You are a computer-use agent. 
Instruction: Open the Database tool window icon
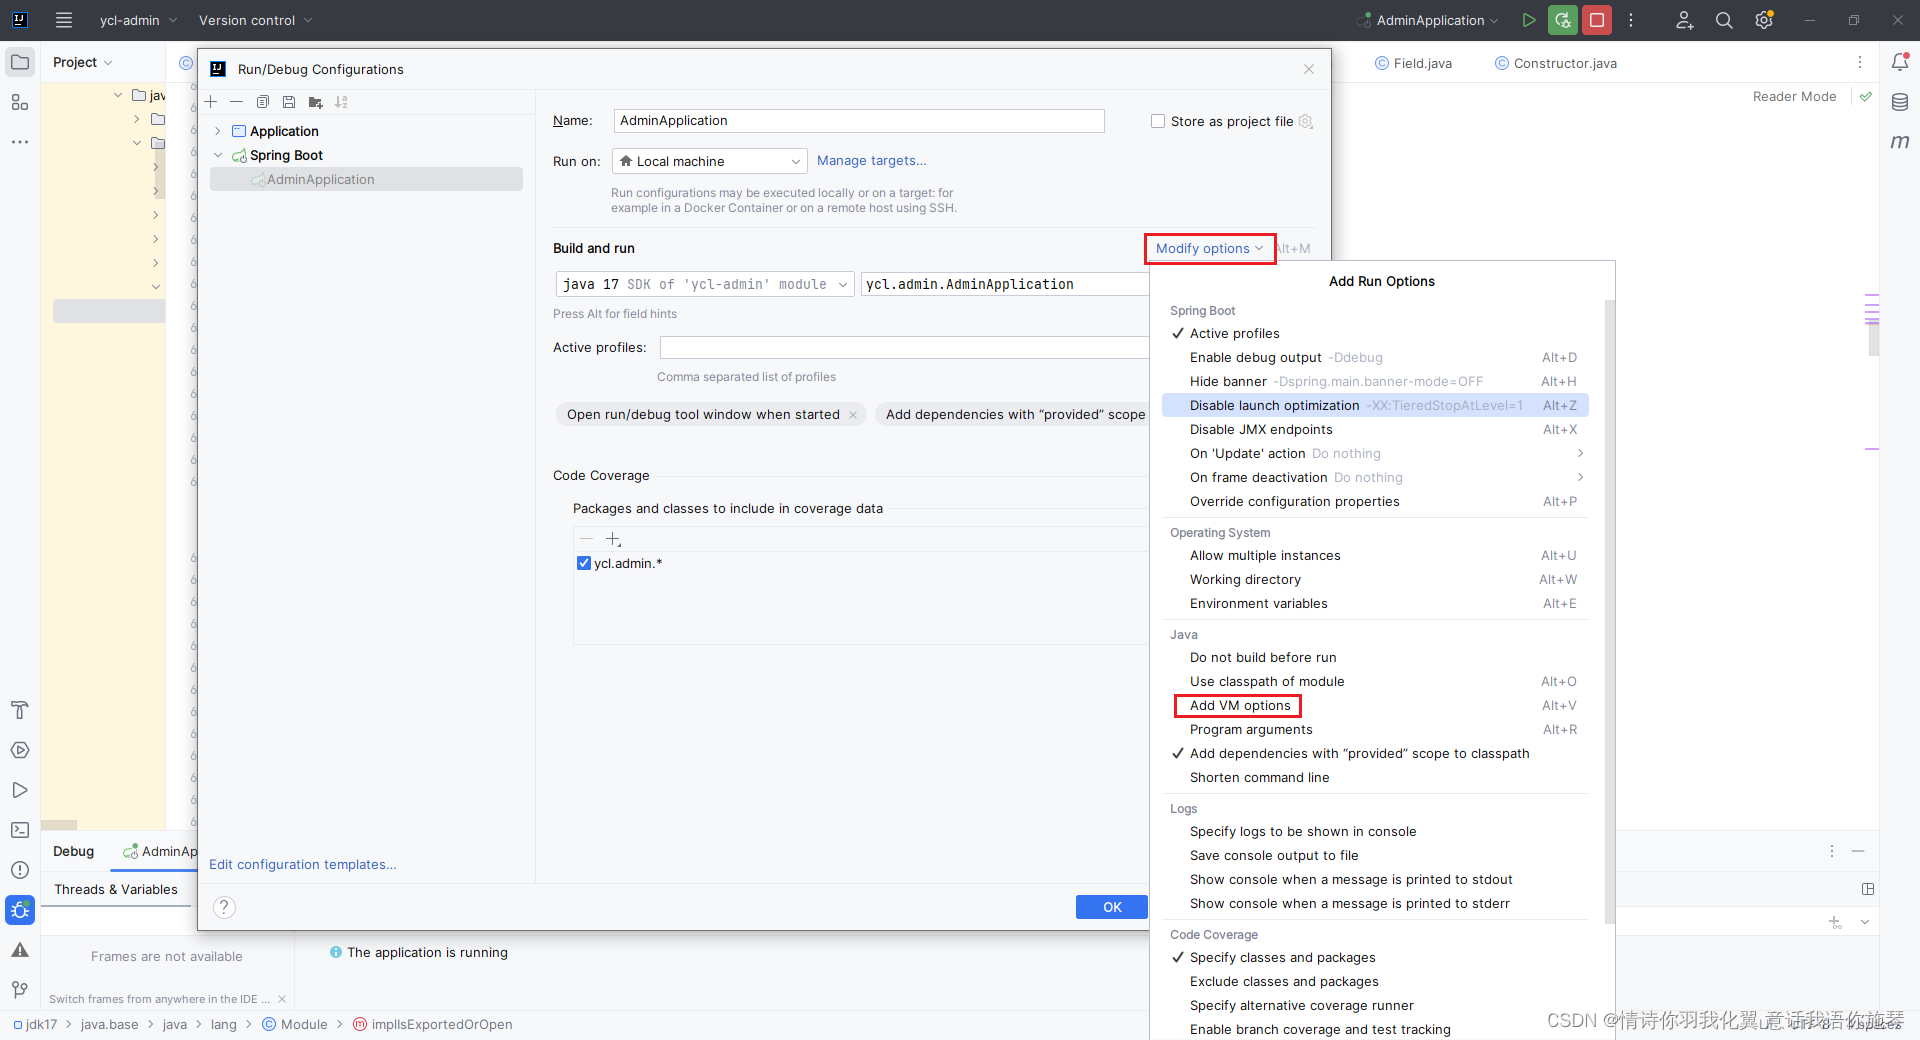pyautogui.click(x=1900, y=102)
